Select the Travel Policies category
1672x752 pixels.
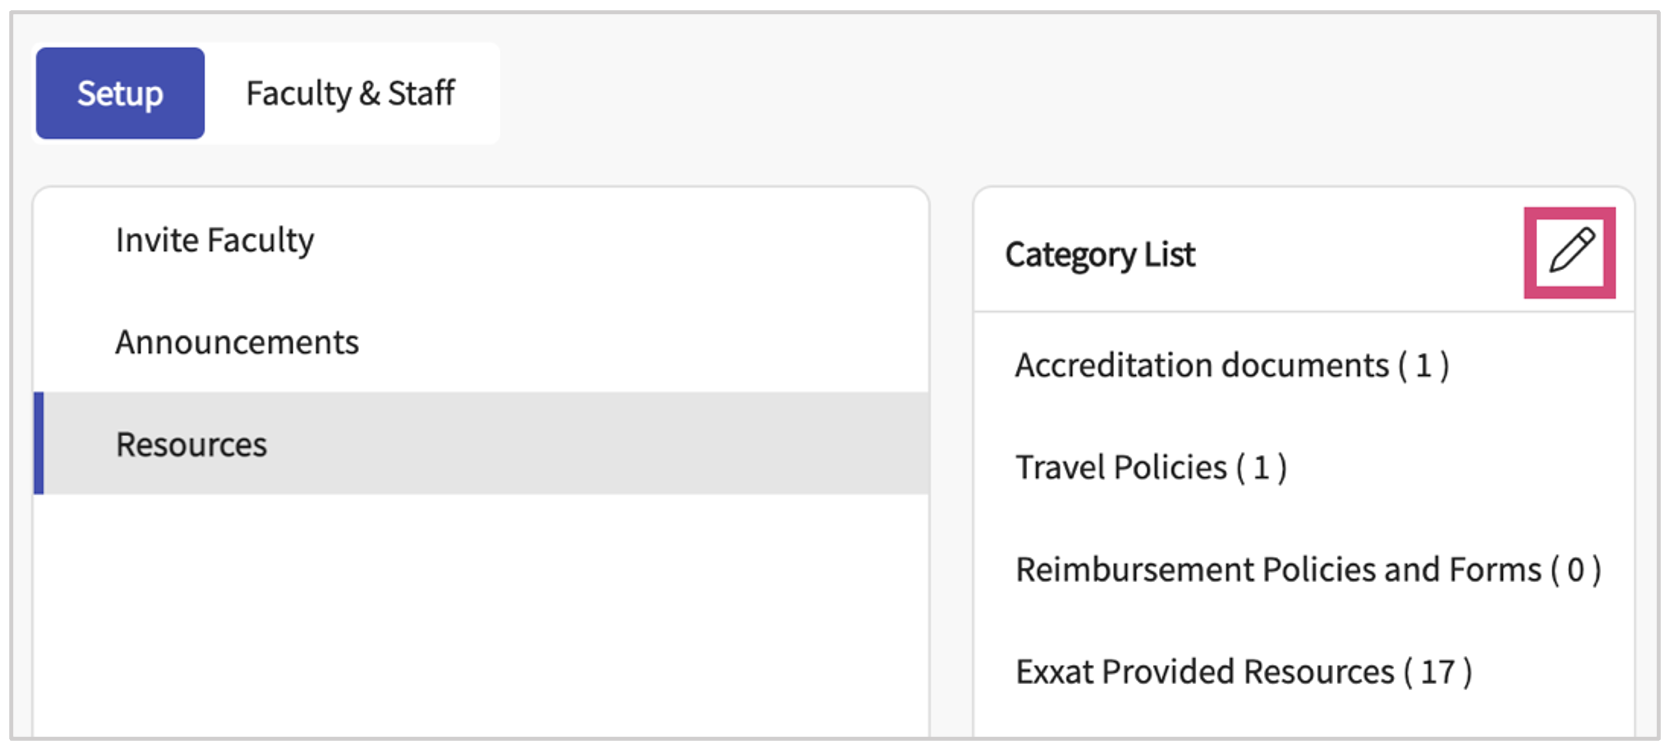(x=1150, y=467)
